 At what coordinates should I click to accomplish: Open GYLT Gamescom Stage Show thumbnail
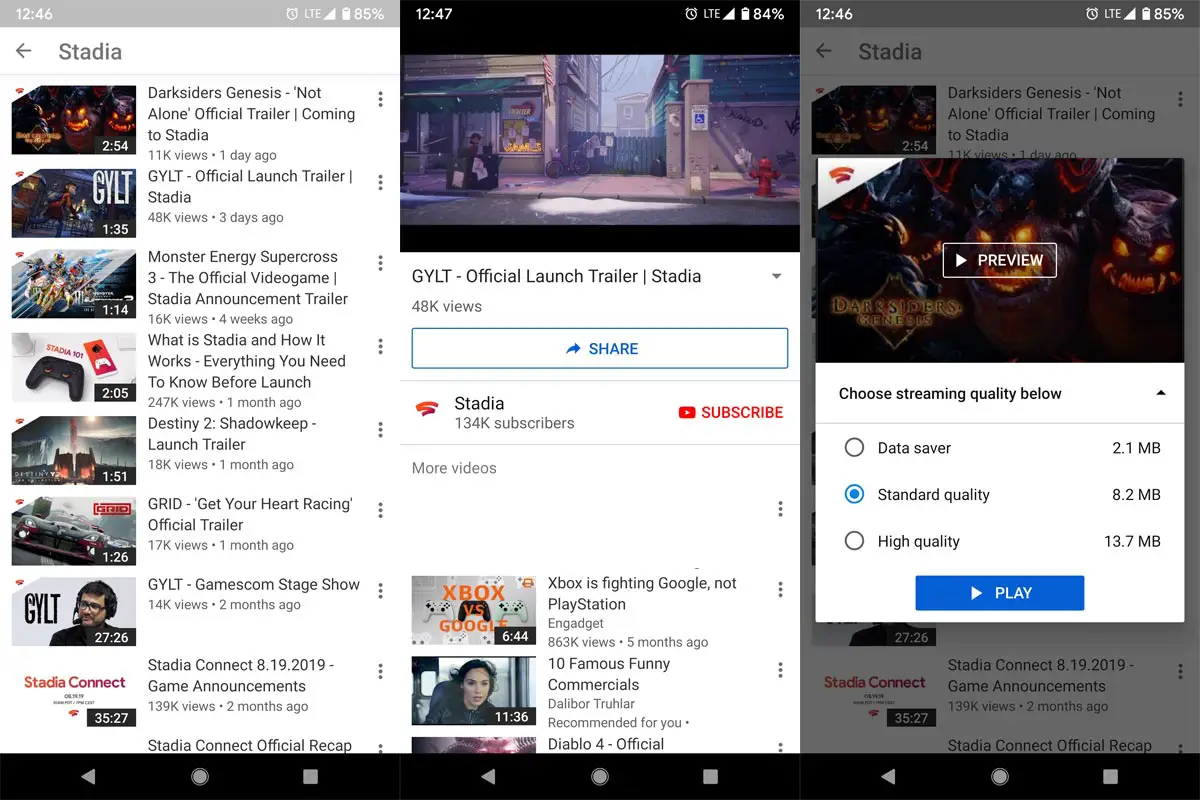point(74,611)
